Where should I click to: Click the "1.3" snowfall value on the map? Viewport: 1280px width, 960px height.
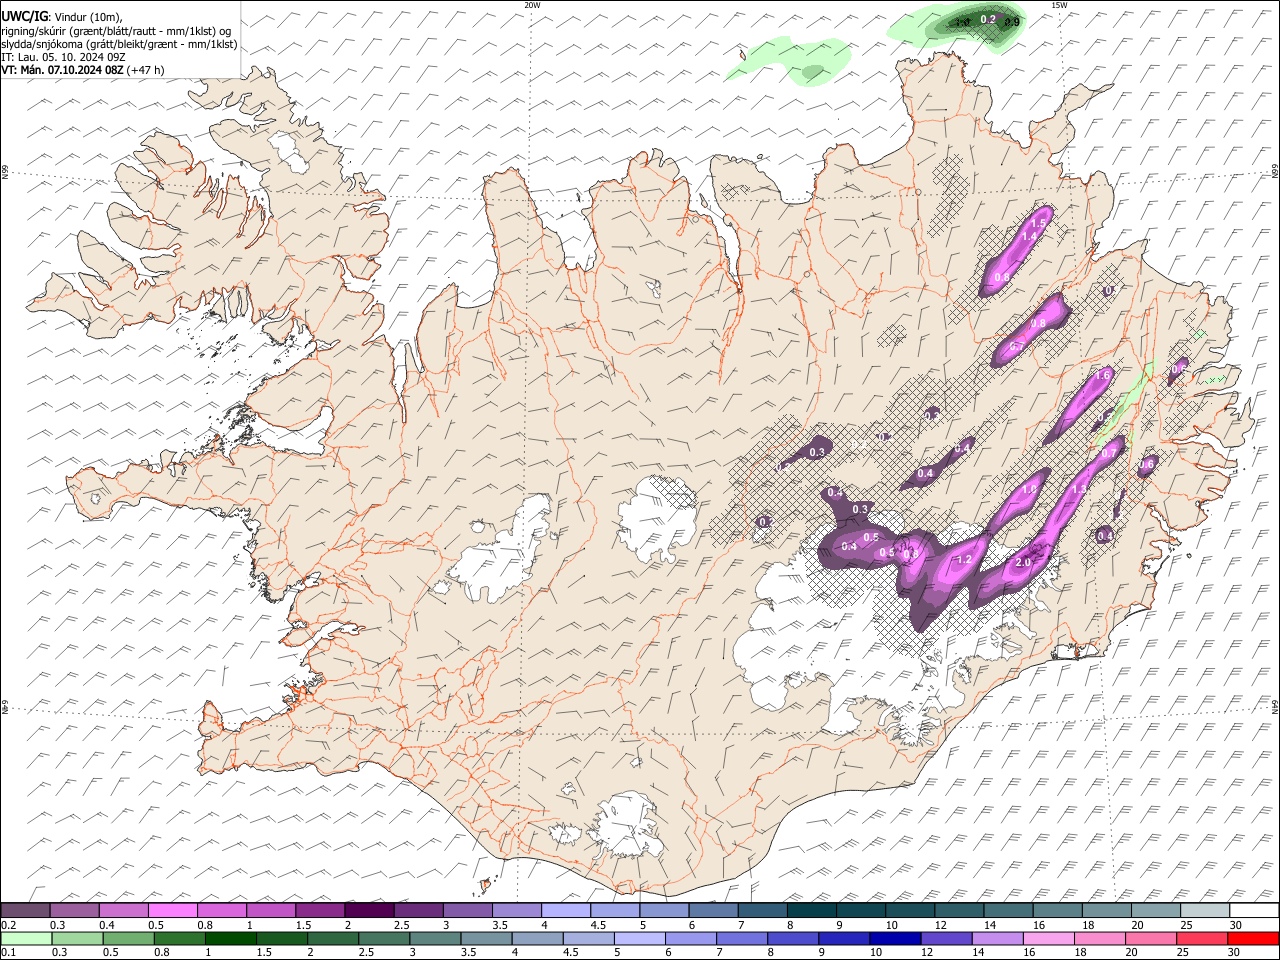click(1079, 490)
